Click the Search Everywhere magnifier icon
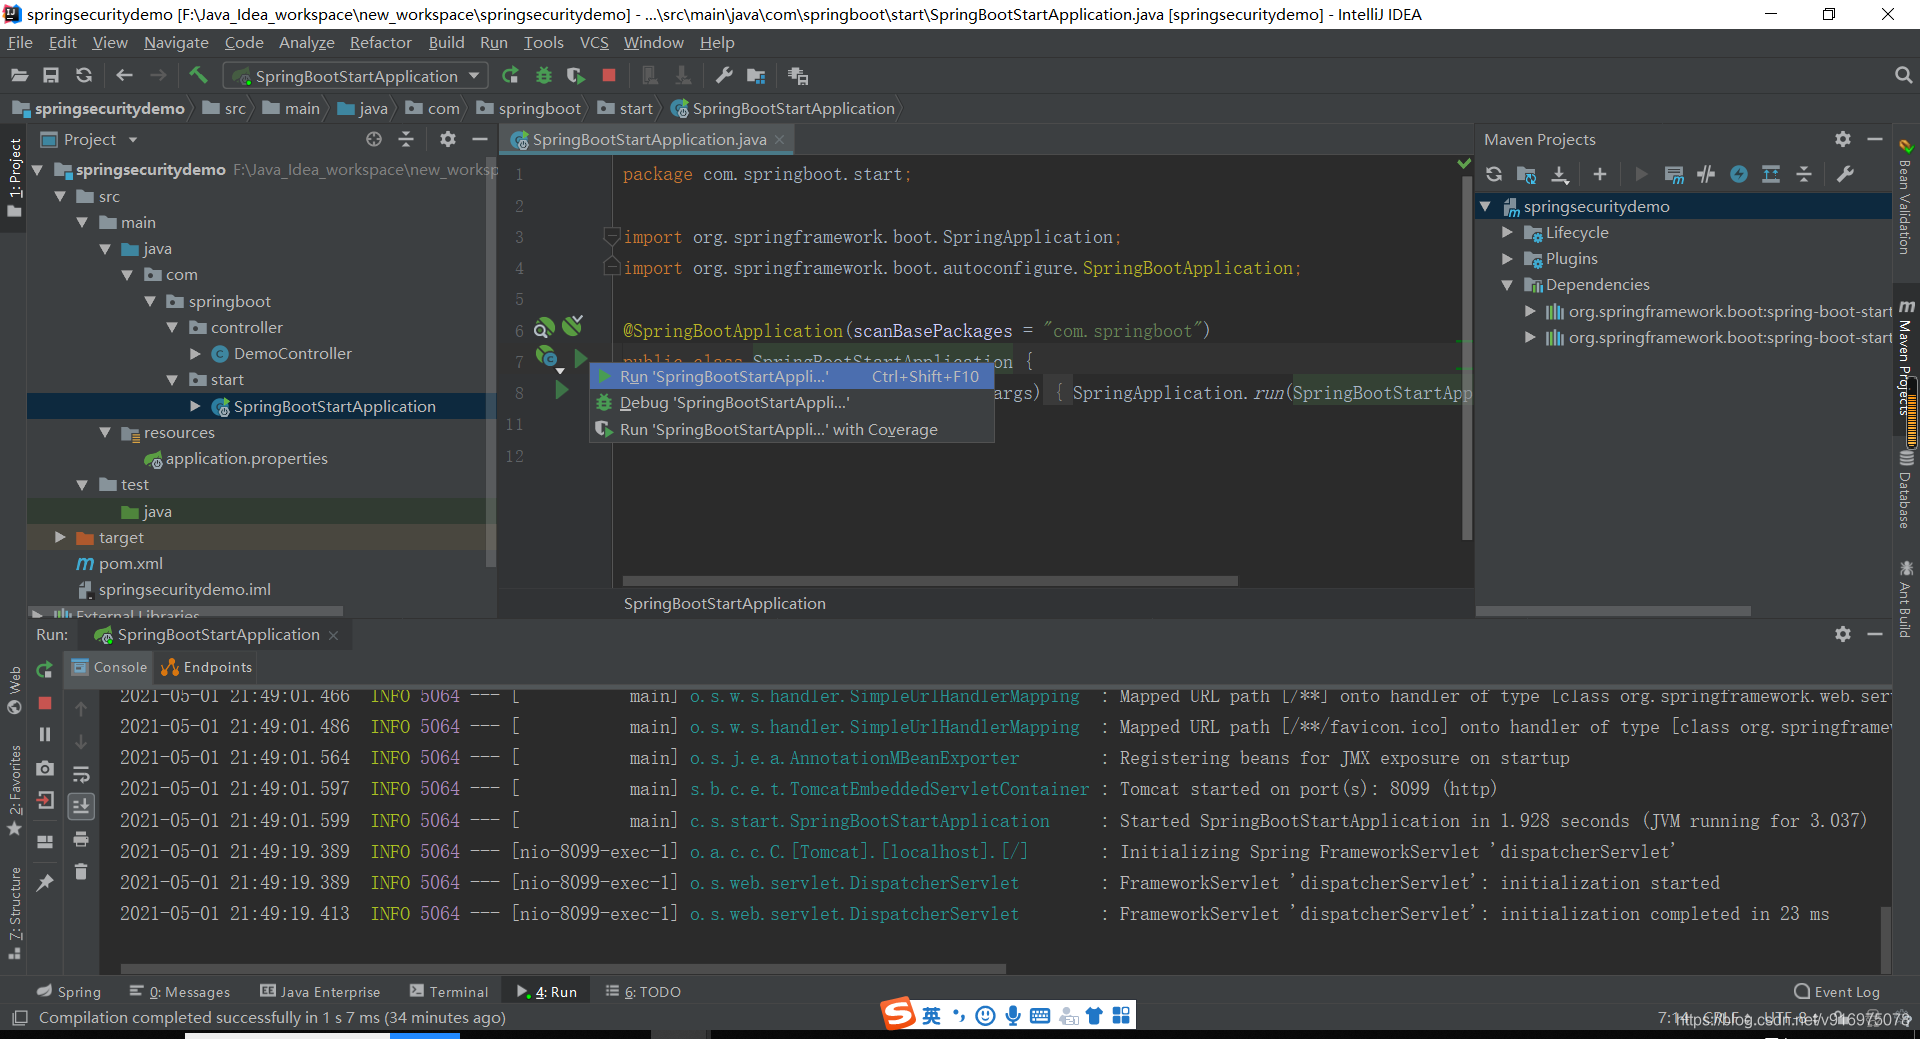Screen dimensions: 1920x1039 (x=1903, y=75)
